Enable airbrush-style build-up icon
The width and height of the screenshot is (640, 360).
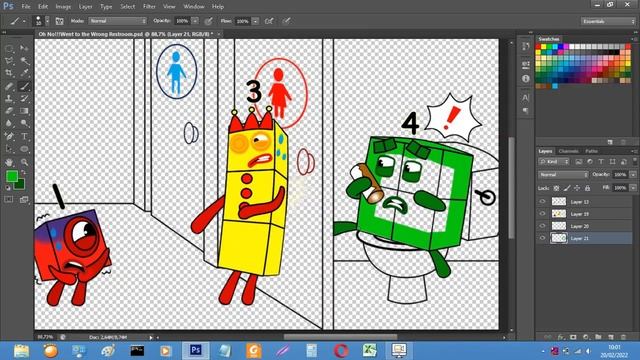[269, 21]
